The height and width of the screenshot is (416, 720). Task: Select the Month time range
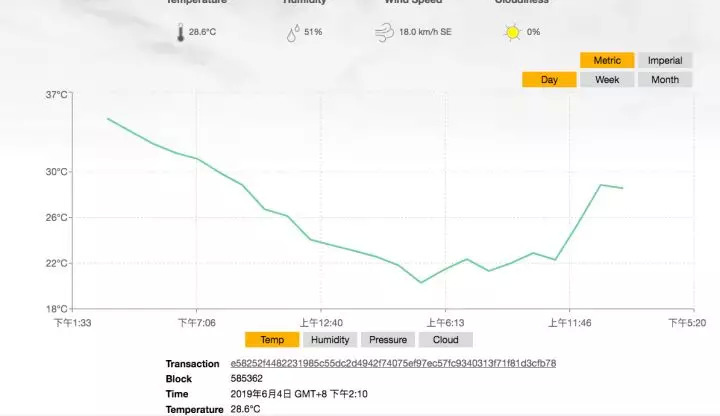665,79
